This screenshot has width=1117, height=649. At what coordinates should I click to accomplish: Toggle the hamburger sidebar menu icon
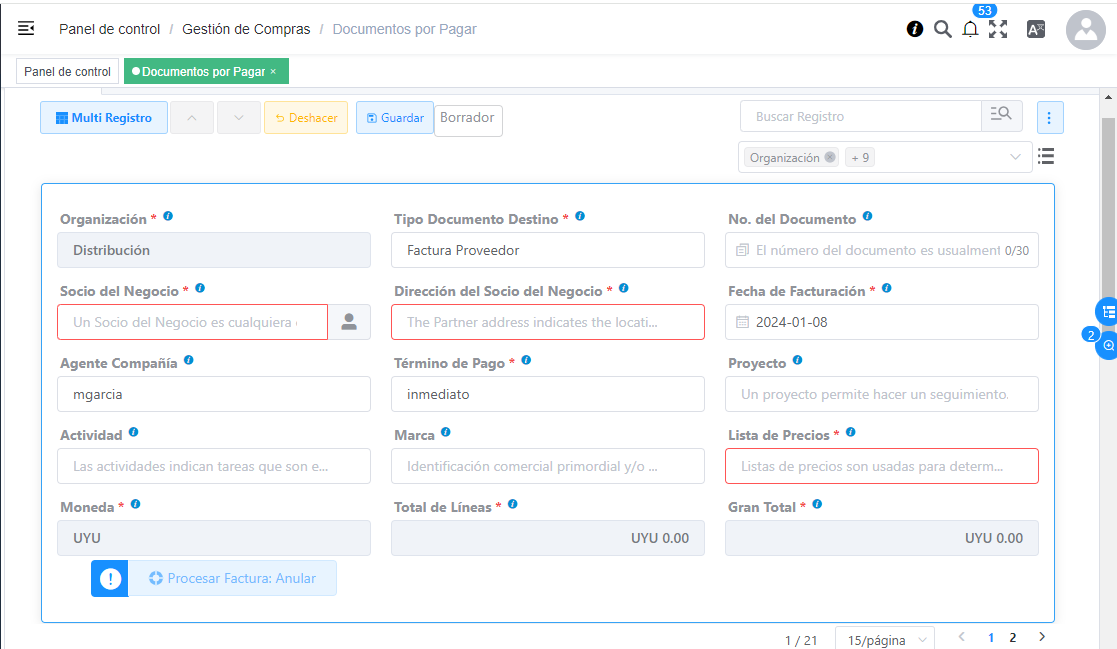(x=27, y=29)
